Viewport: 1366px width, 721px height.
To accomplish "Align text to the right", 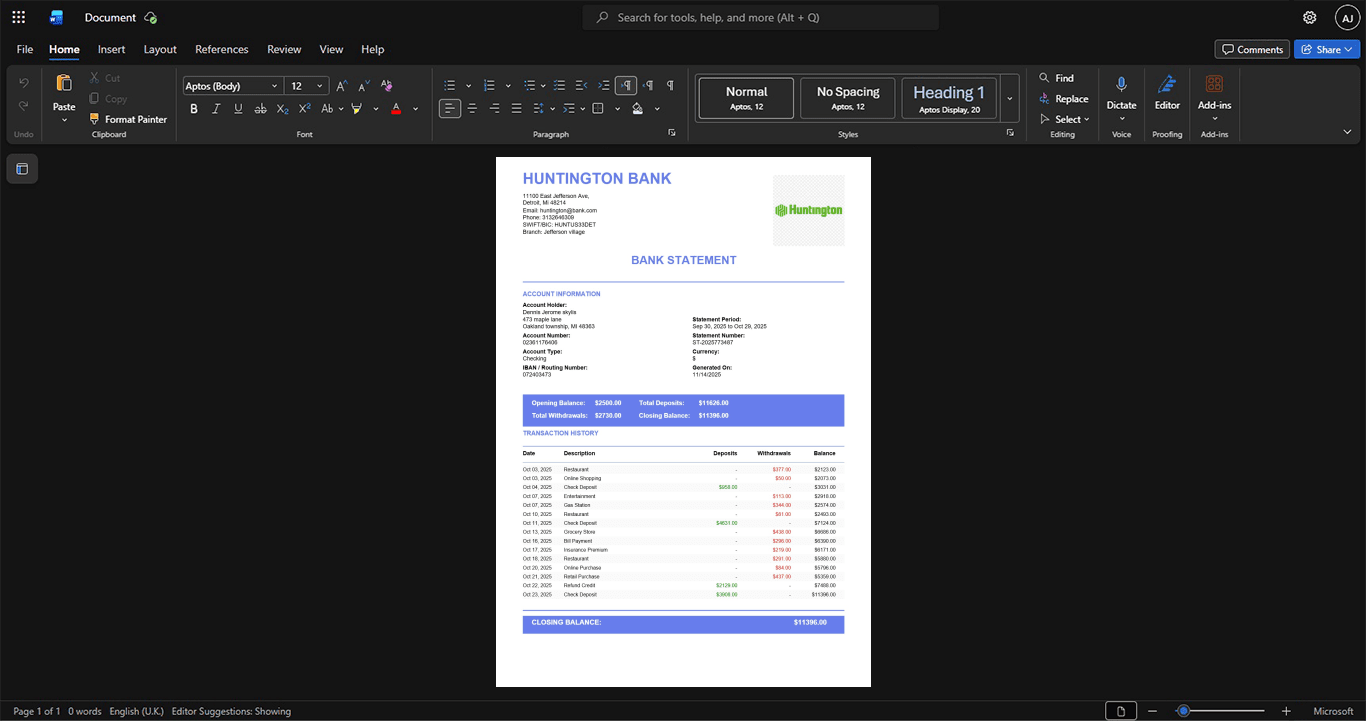I will click(494, 108).
